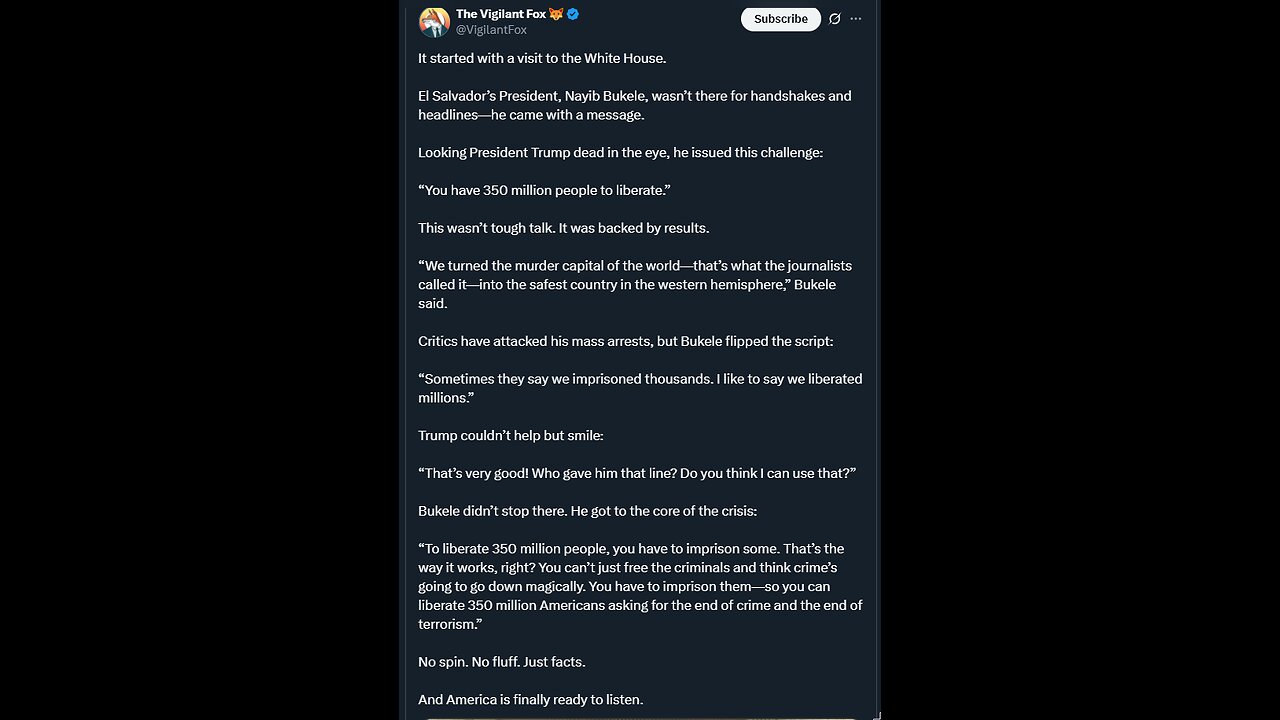Subscribe to The Vigilant Fox

[781, 19]
